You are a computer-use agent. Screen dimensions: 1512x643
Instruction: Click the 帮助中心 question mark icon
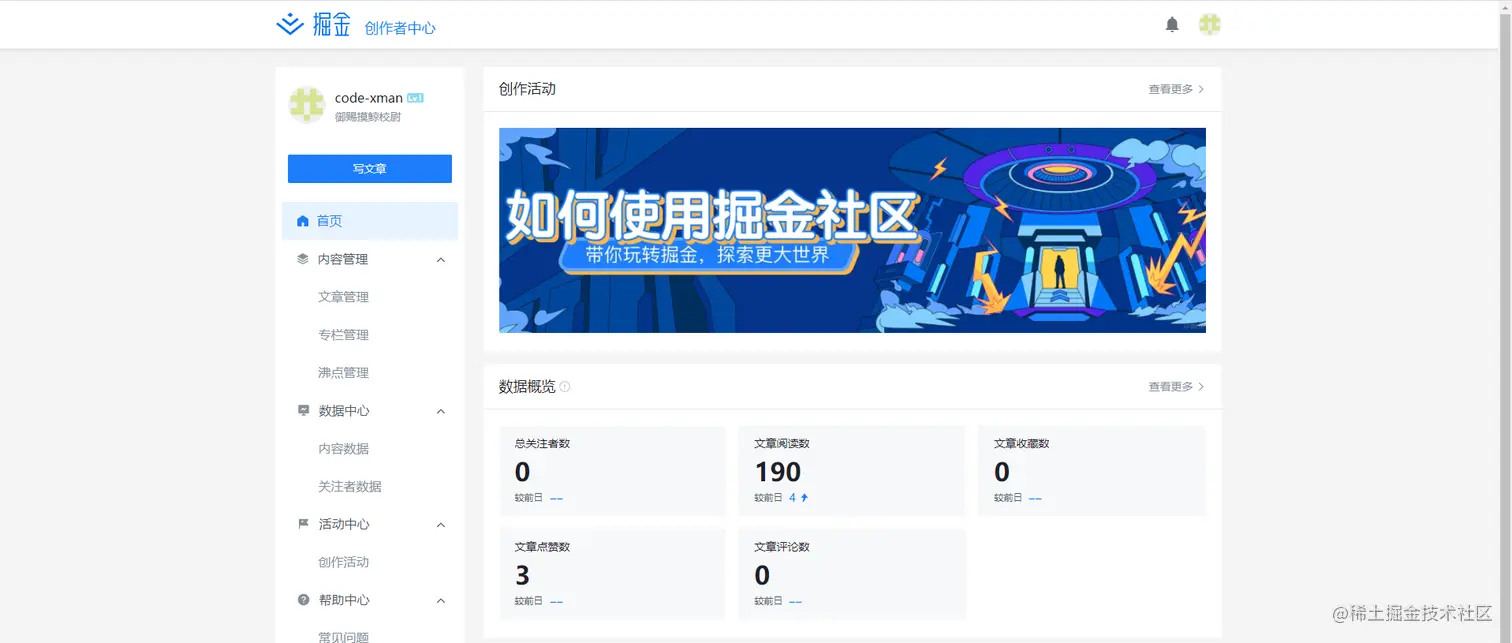(303, 600)
